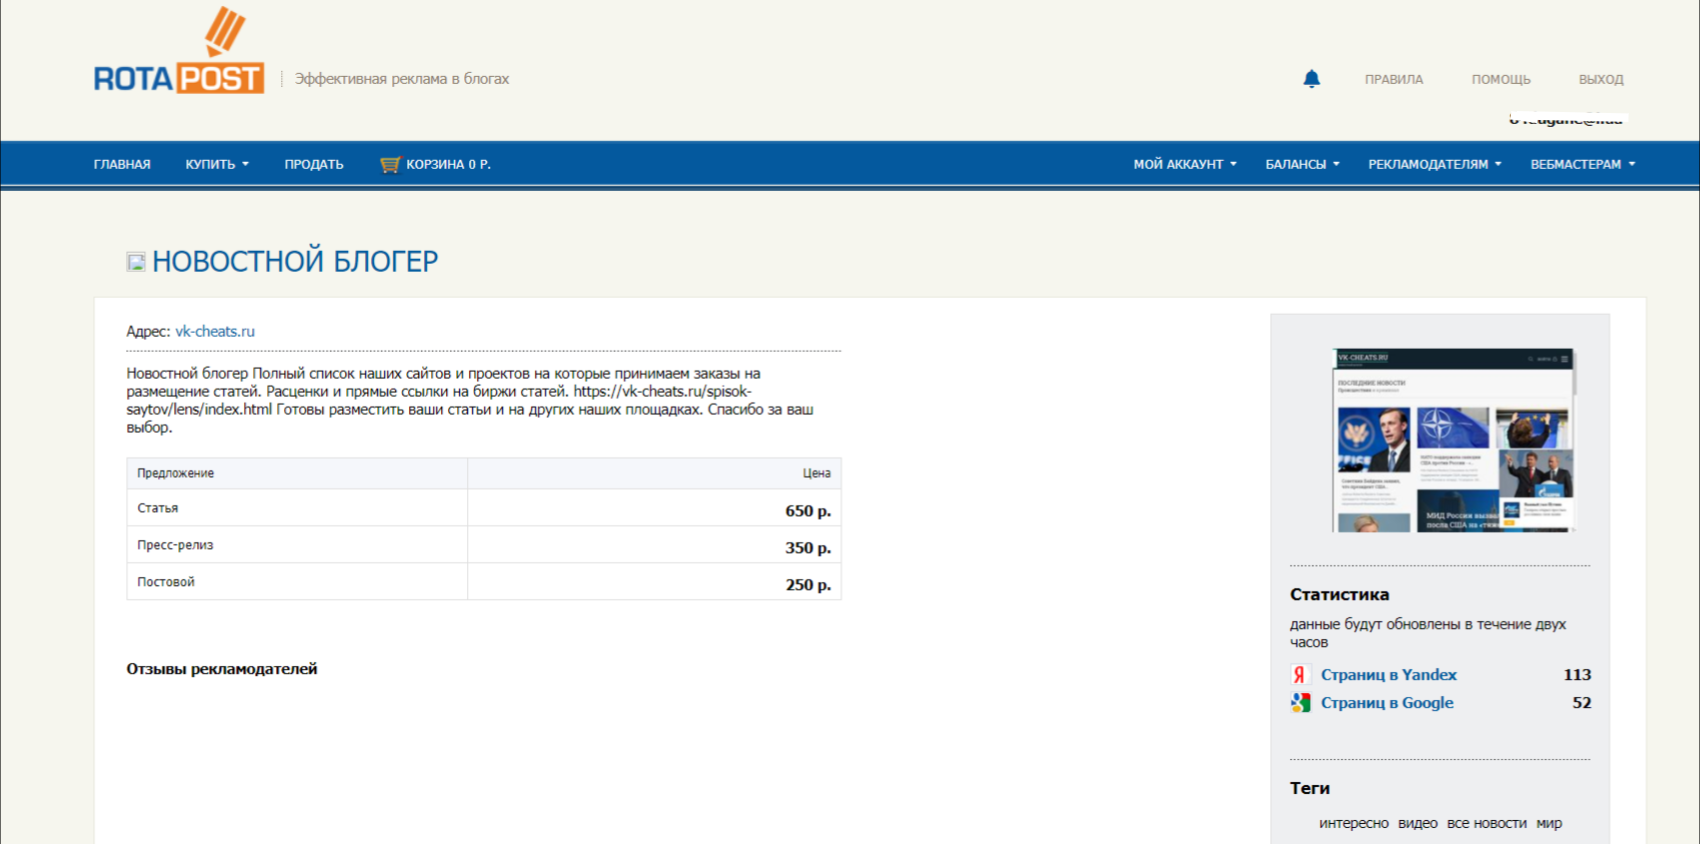Open the vk-cheats.ru address link
This screenshot has height=844, width=1700.
click(215, 331)
